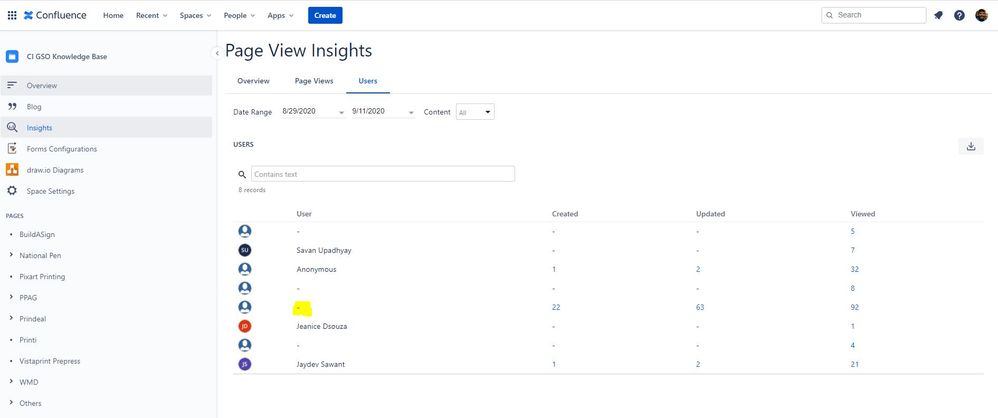This screenshot has height=418, width=998.
Task: Open draw.io Diagrams in sidebar
Action: 55,170
